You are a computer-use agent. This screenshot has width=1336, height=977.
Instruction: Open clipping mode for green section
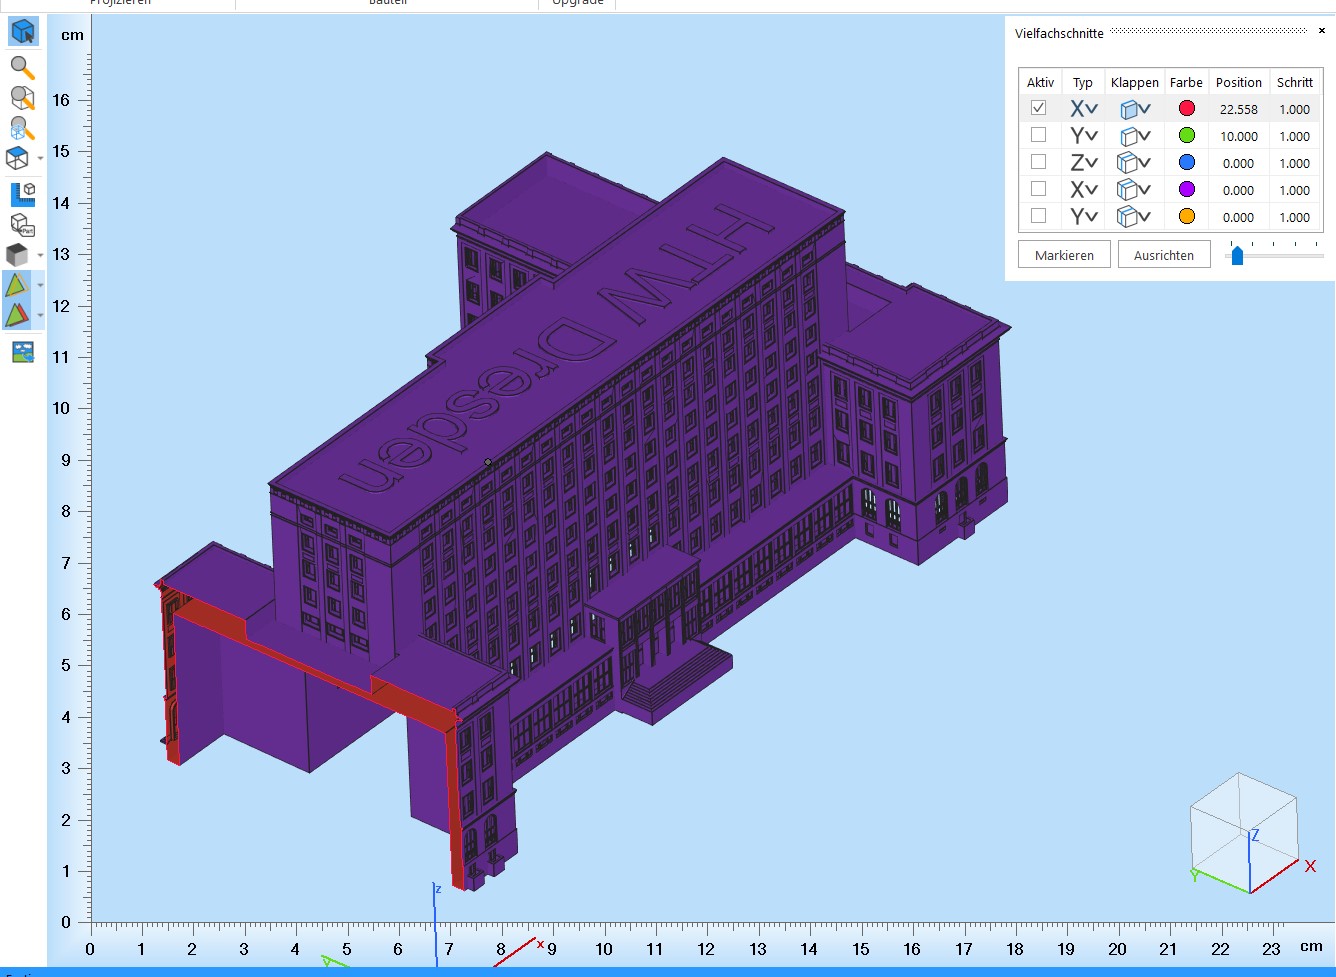point(1134,136)
